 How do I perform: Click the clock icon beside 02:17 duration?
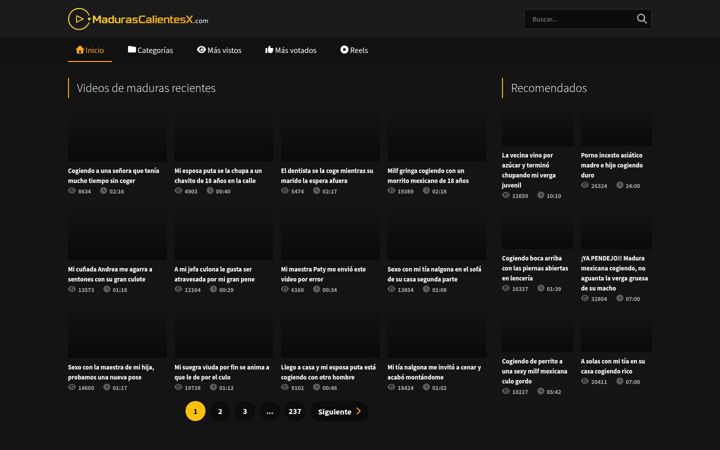click(x=316, y=191)
